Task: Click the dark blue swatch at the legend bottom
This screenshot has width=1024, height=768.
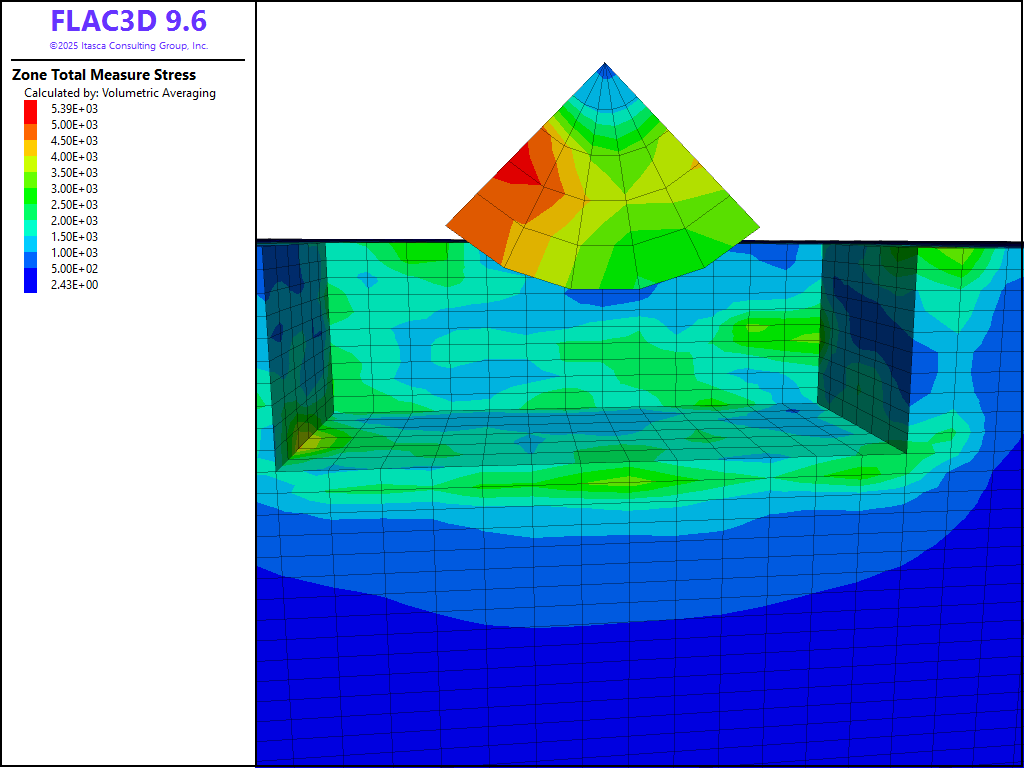Action: [30, 284]
